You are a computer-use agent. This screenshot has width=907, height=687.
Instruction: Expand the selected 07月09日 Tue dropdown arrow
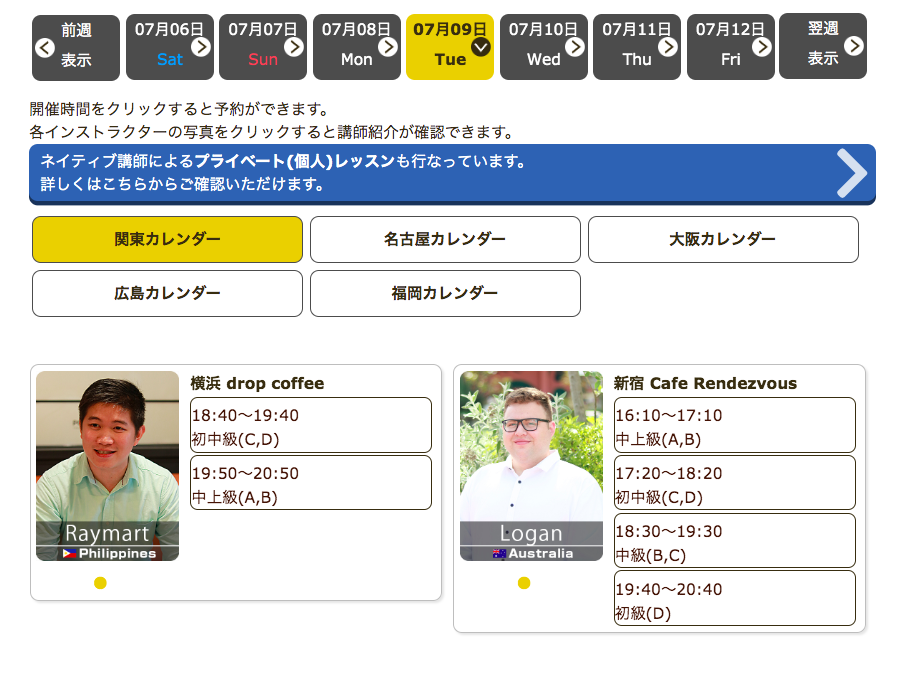[481, 46]
